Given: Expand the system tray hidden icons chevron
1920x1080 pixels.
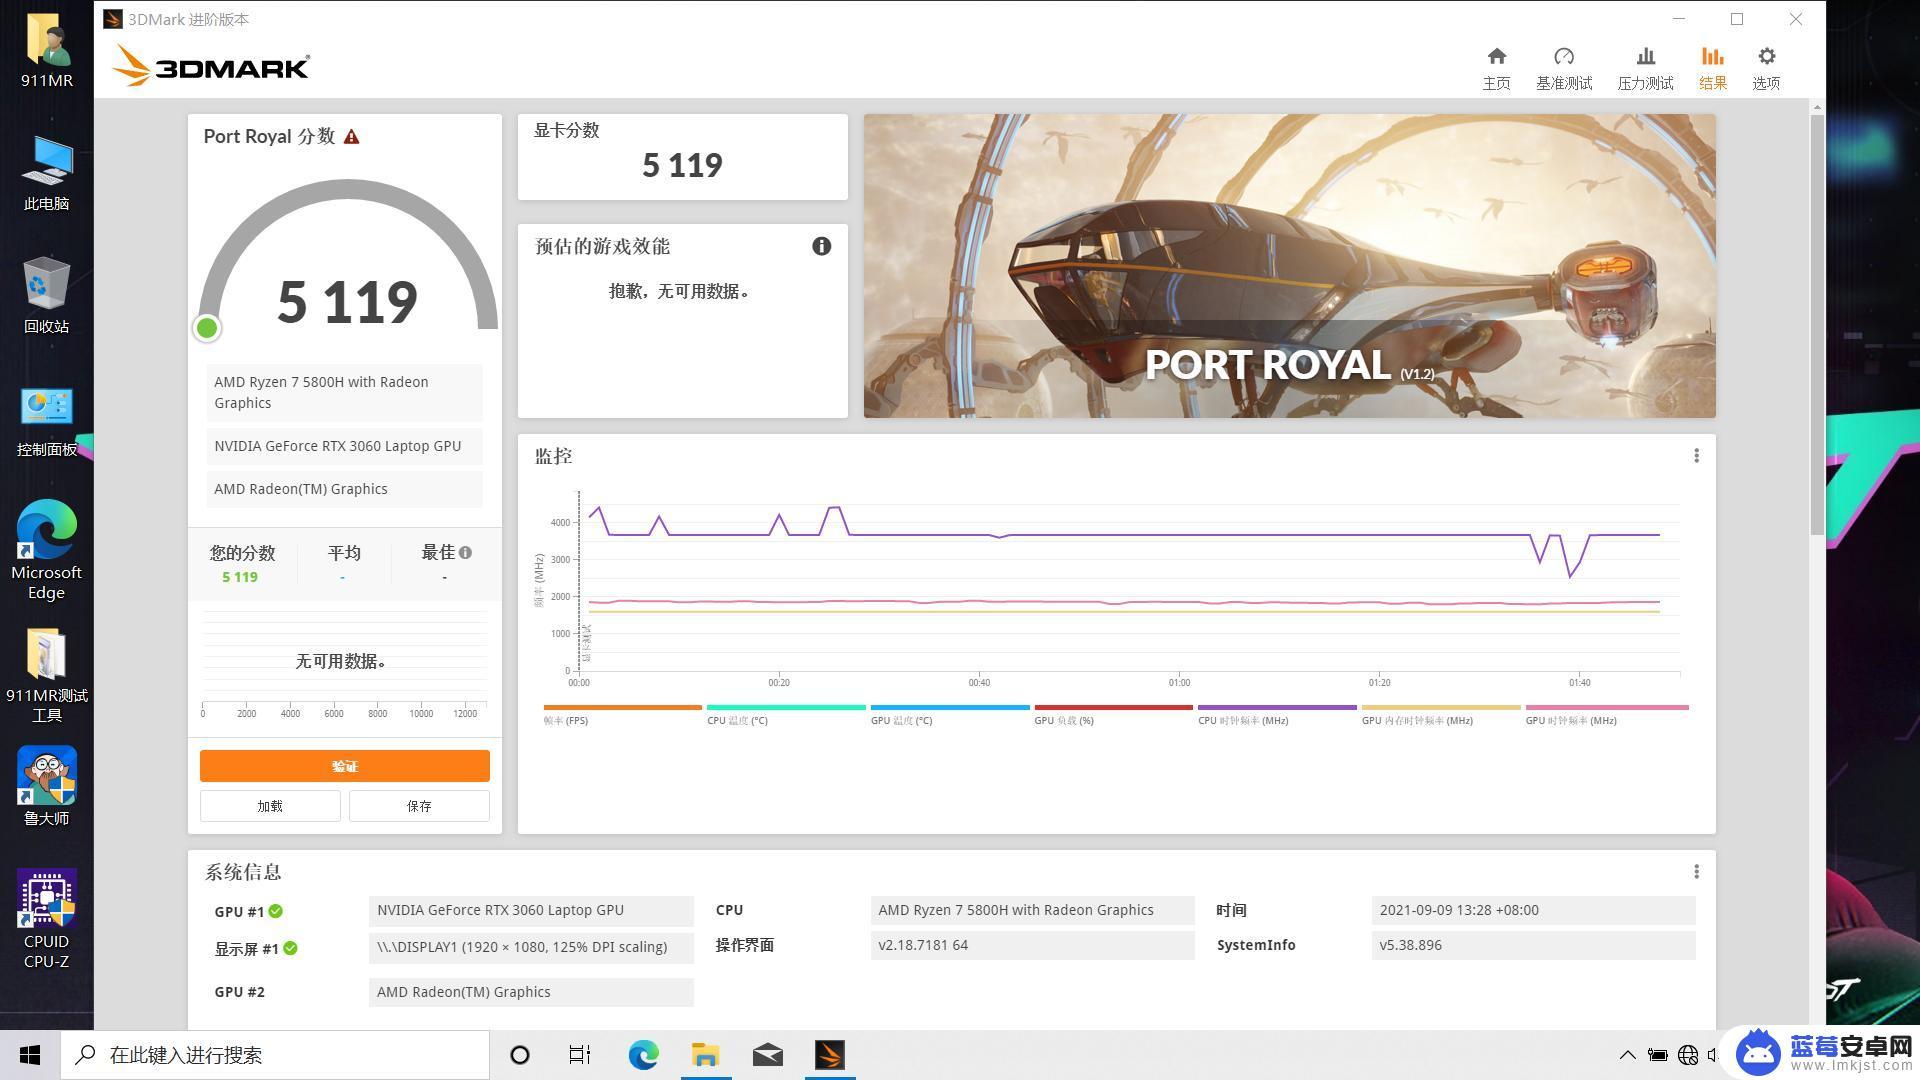Looking at the screenshot, I should pos(1627,1055).
